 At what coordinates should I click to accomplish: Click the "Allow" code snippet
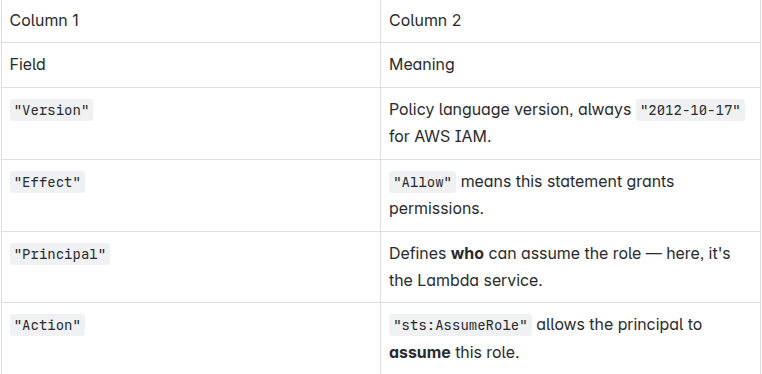422,182
